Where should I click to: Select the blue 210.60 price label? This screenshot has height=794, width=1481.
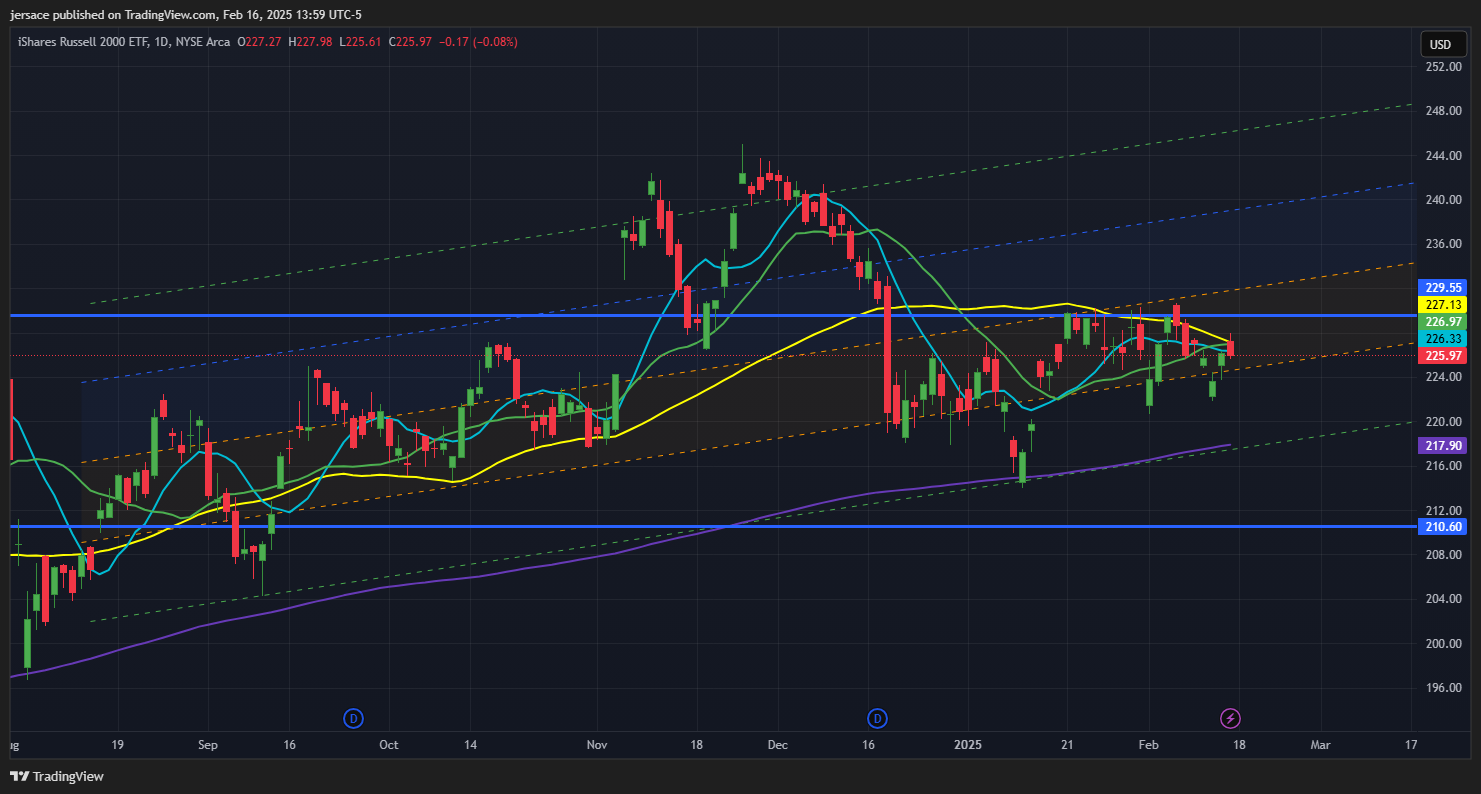pos(1444,526)
